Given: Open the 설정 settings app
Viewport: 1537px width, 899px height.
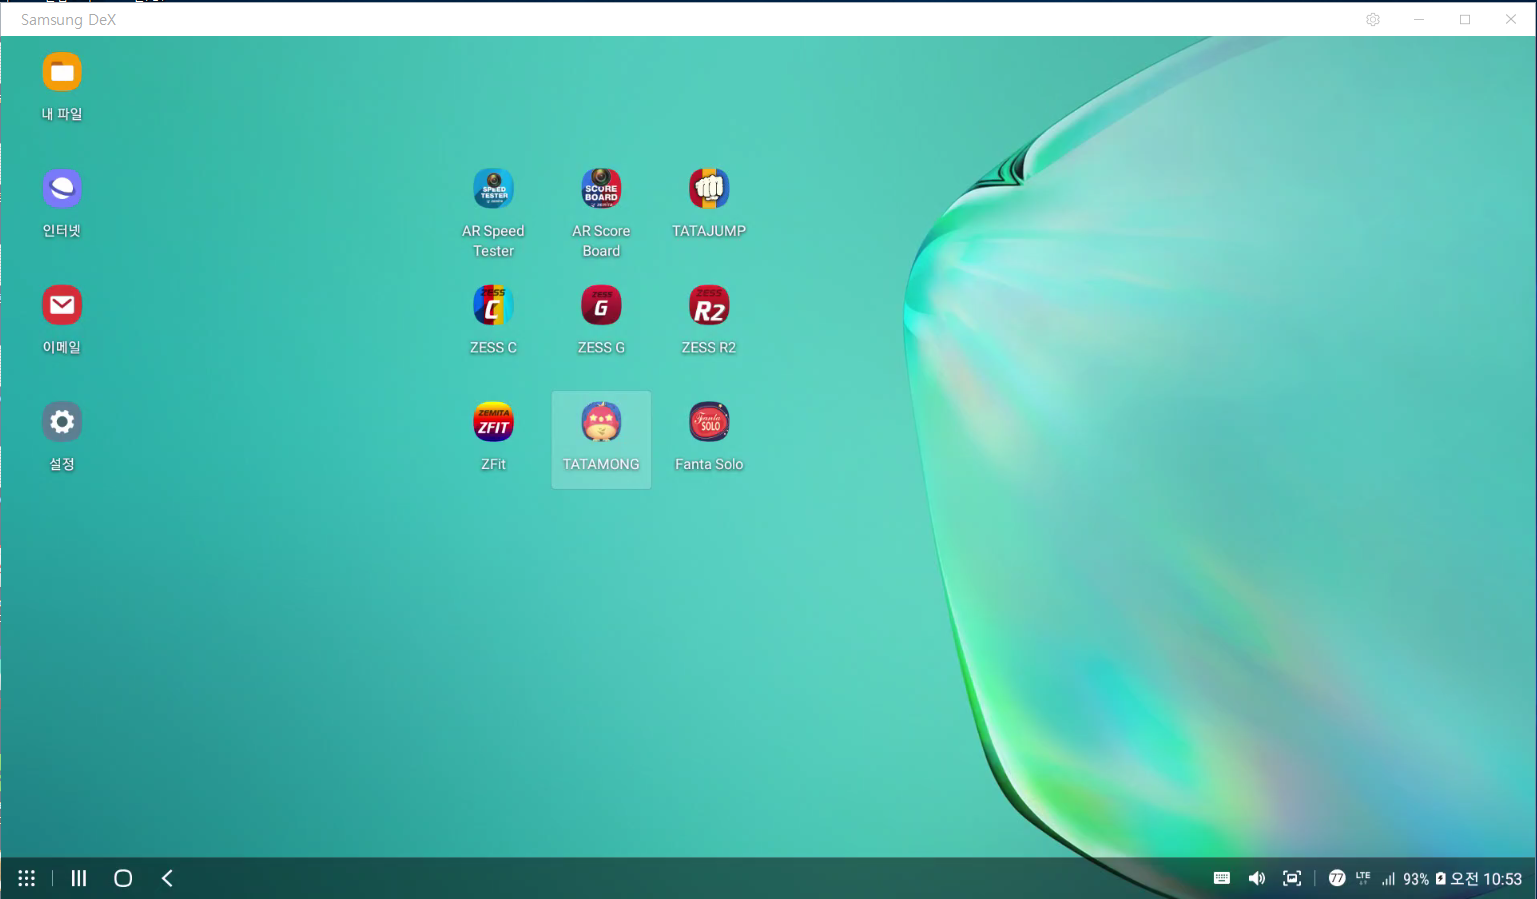Looking at the screenshot, I should 62,422.
